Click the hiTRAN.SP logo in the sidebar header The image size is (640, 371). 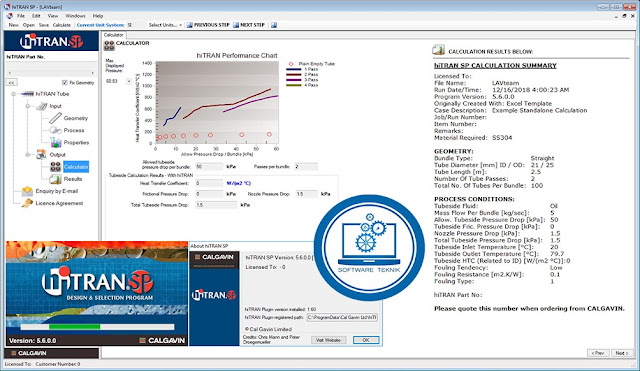(51, 41)
